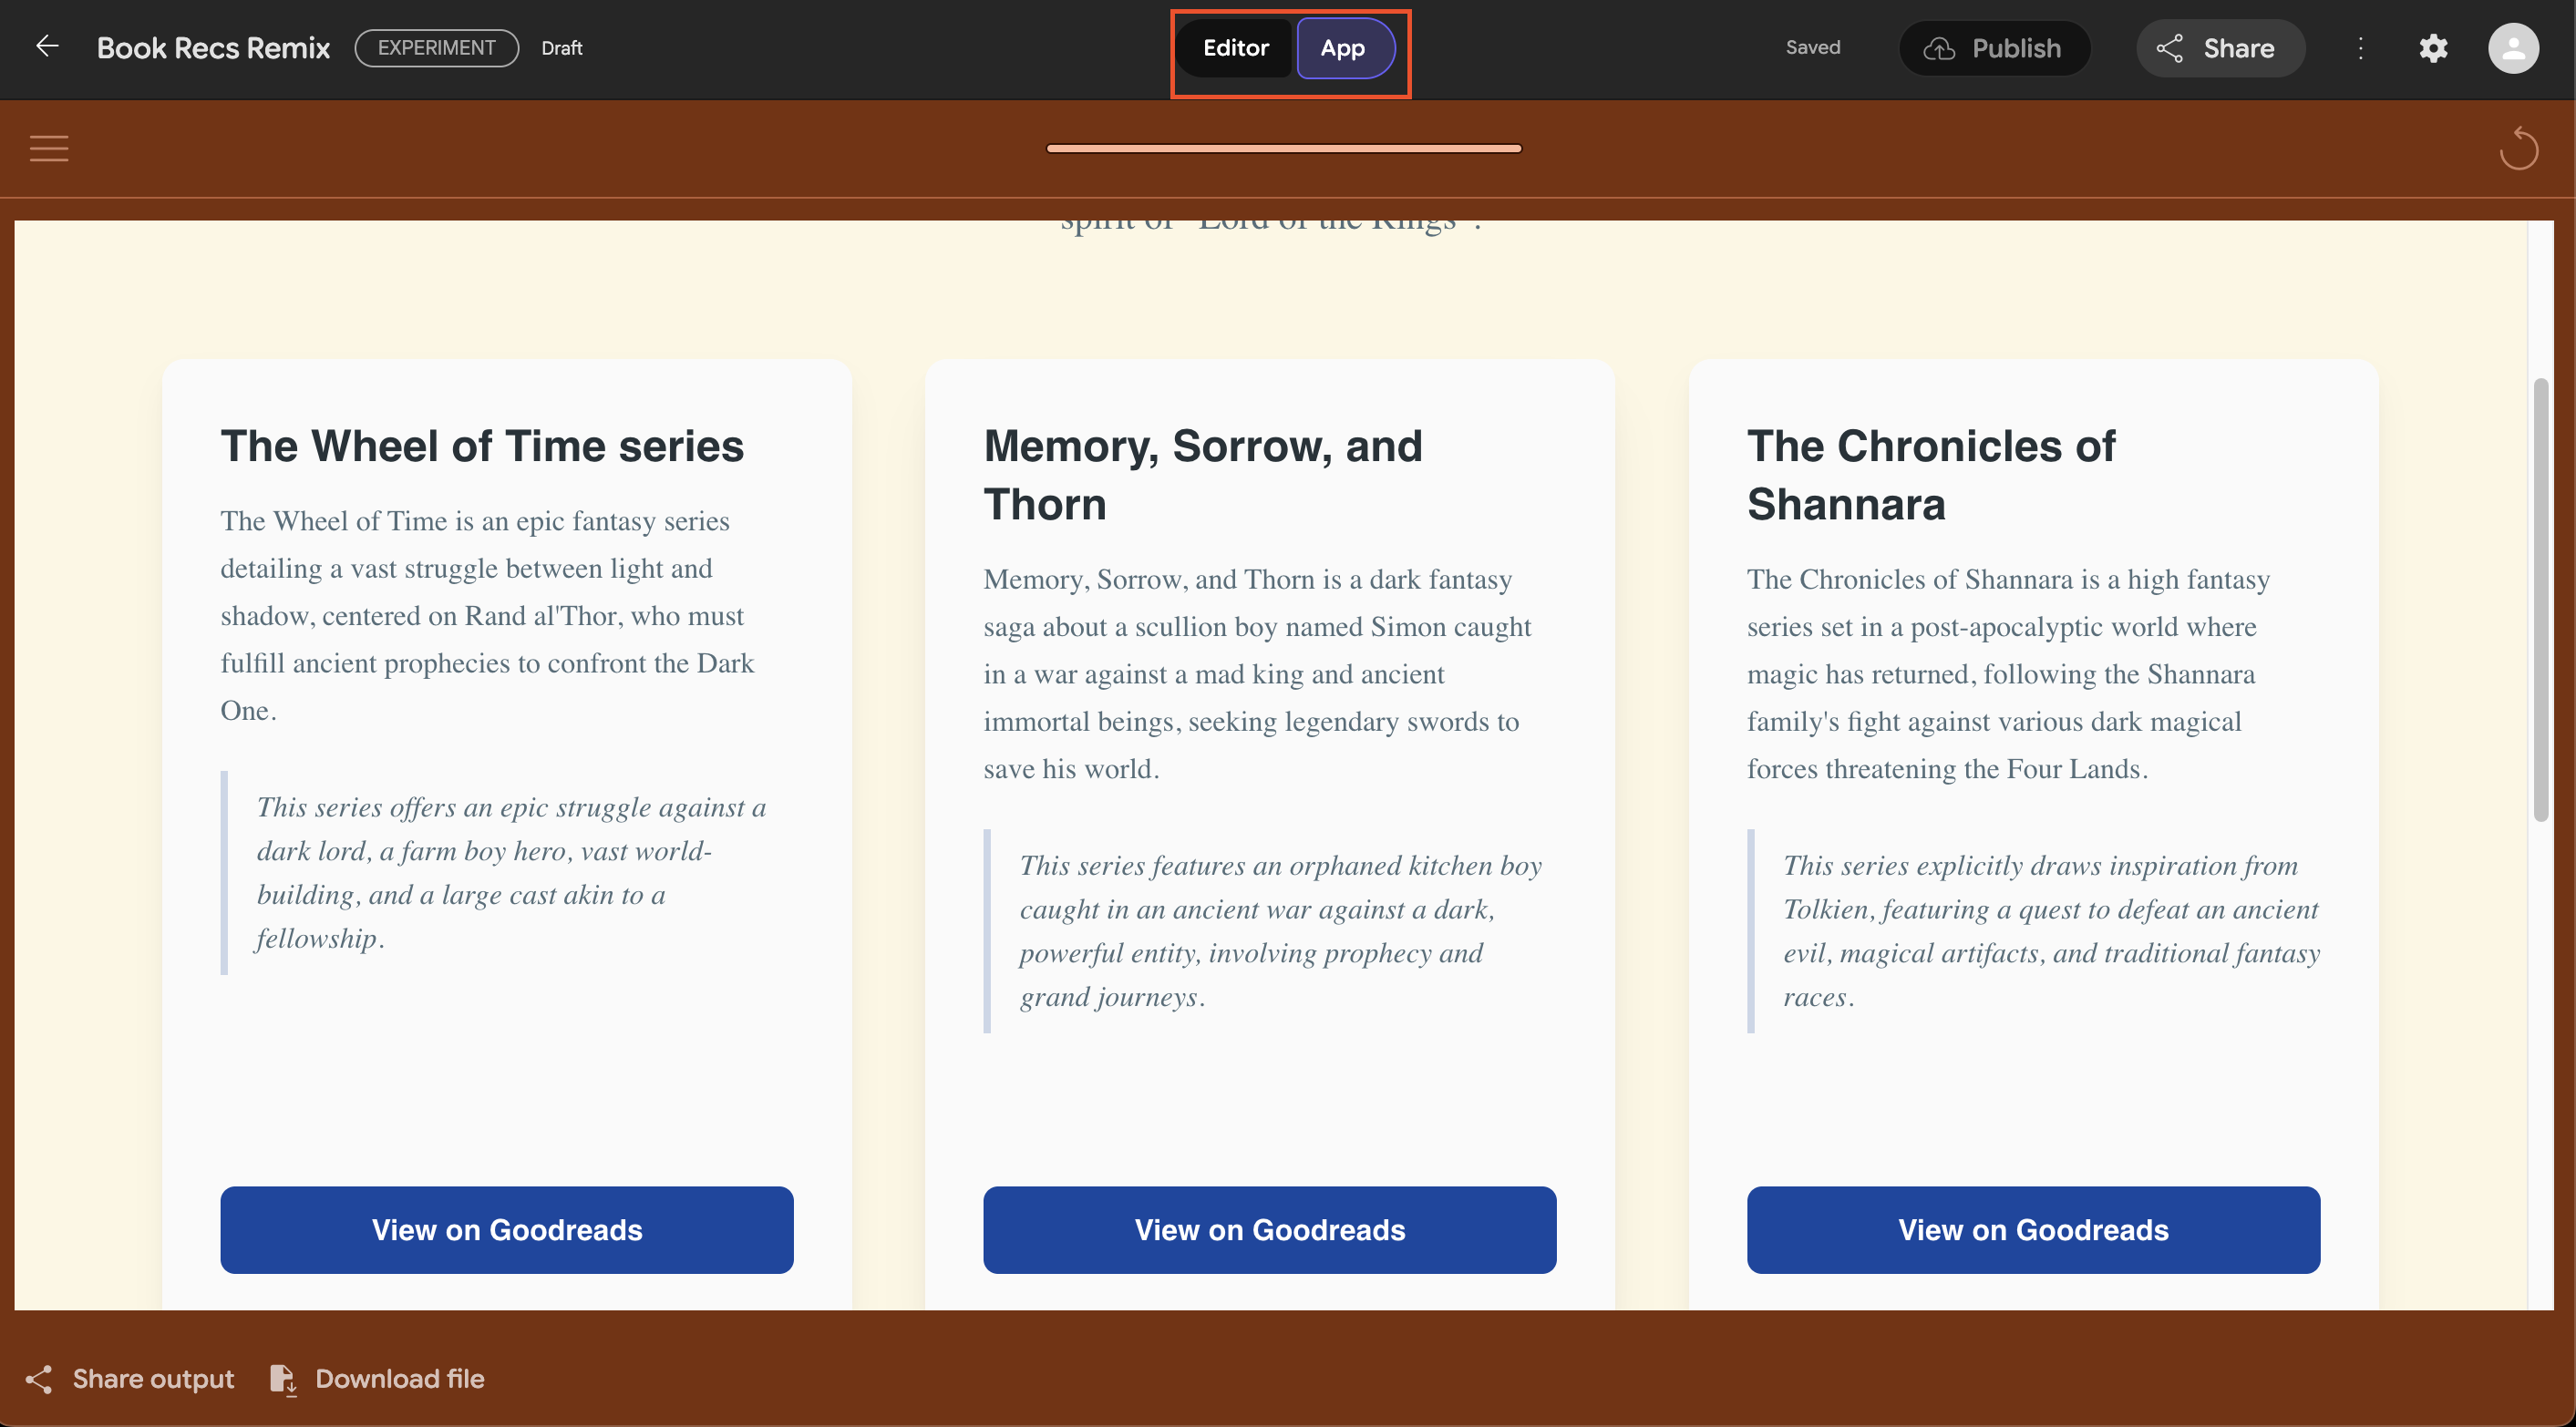Image resolution: width=2576 pixels, height=1427 pixels.
Task: Click the Draft status label
Action: point(561,48)
